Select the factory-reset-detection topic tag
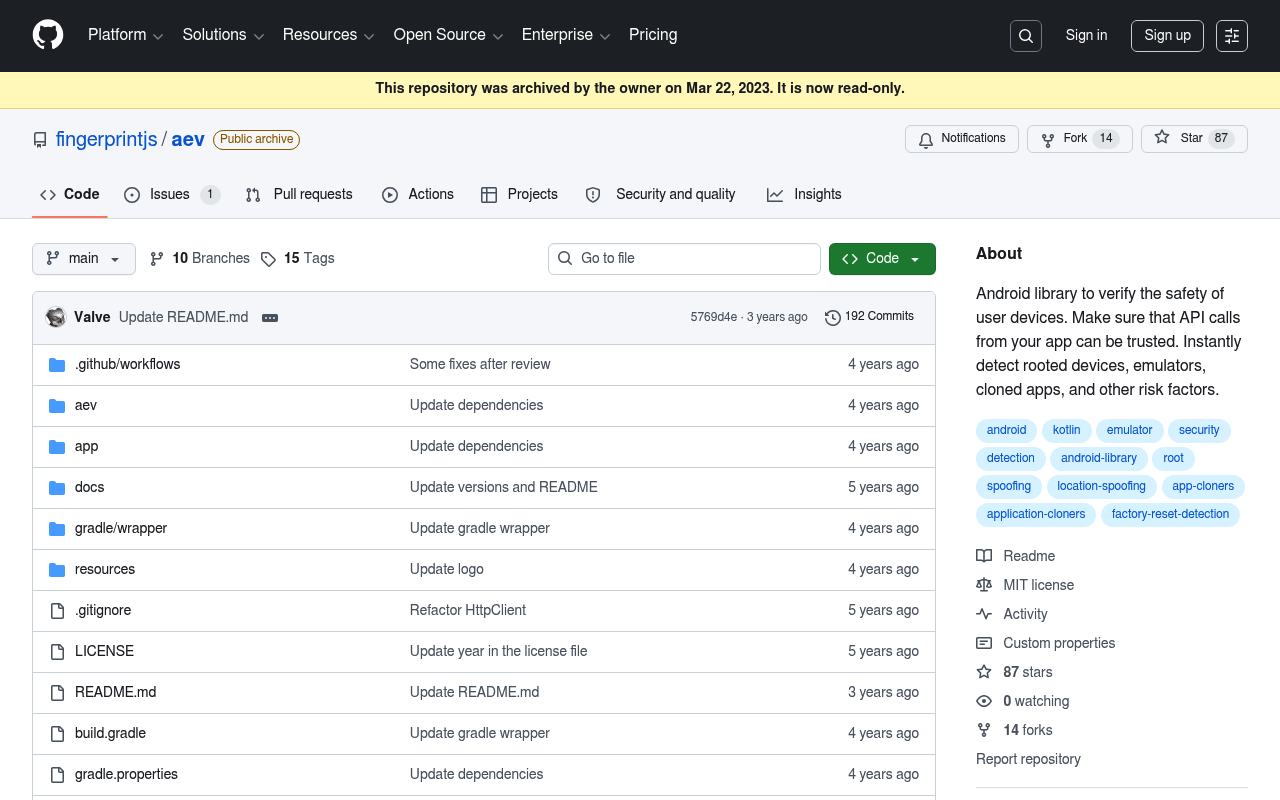 click(x=1170, y=515)
